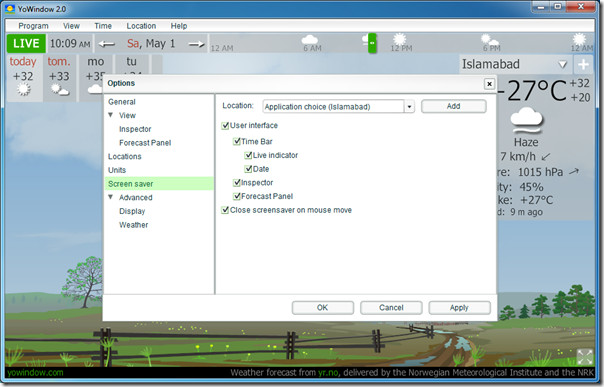Screen dimensions: 604x387
Task: Click today's sunny forecast icon
Action: click(23, 89)
